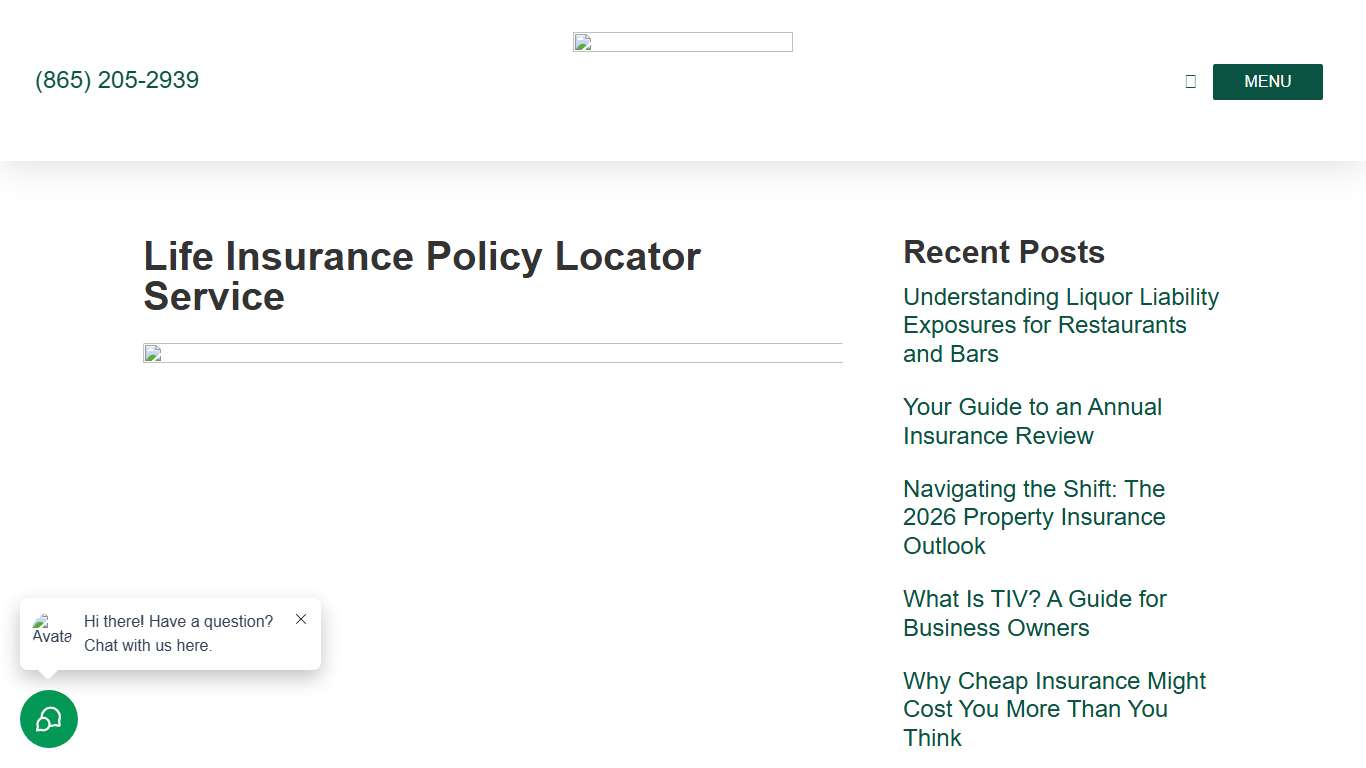Read Your Guide to an Annual Insurance Review

(x=1032, y=421)
